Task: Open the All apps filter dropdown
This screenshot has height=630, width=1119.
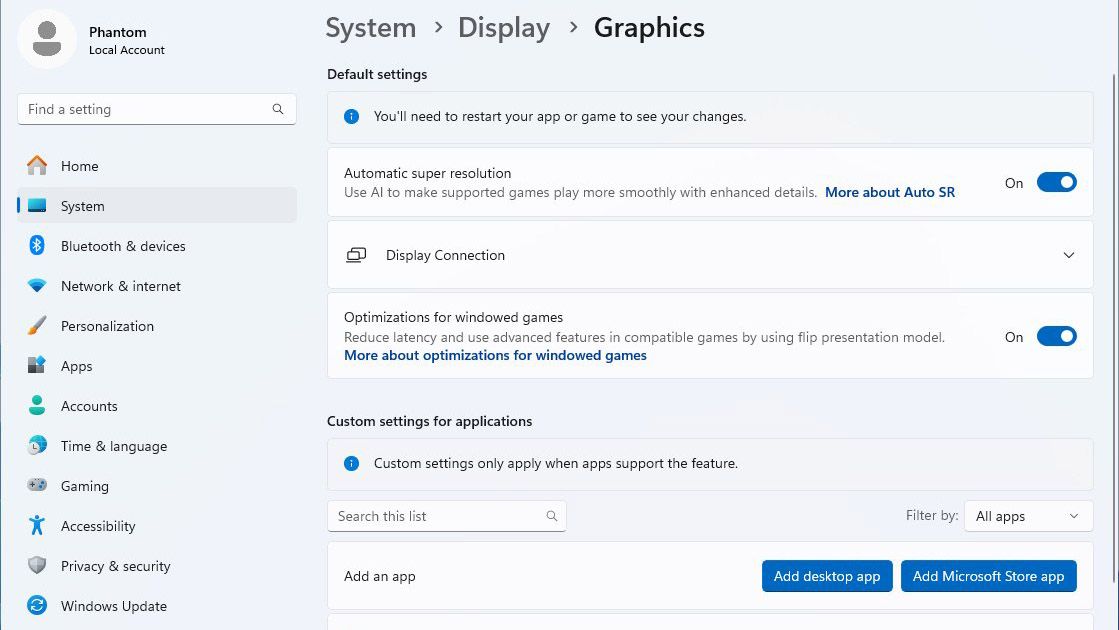Action: pyautogui.click(x=1028, y=516)
